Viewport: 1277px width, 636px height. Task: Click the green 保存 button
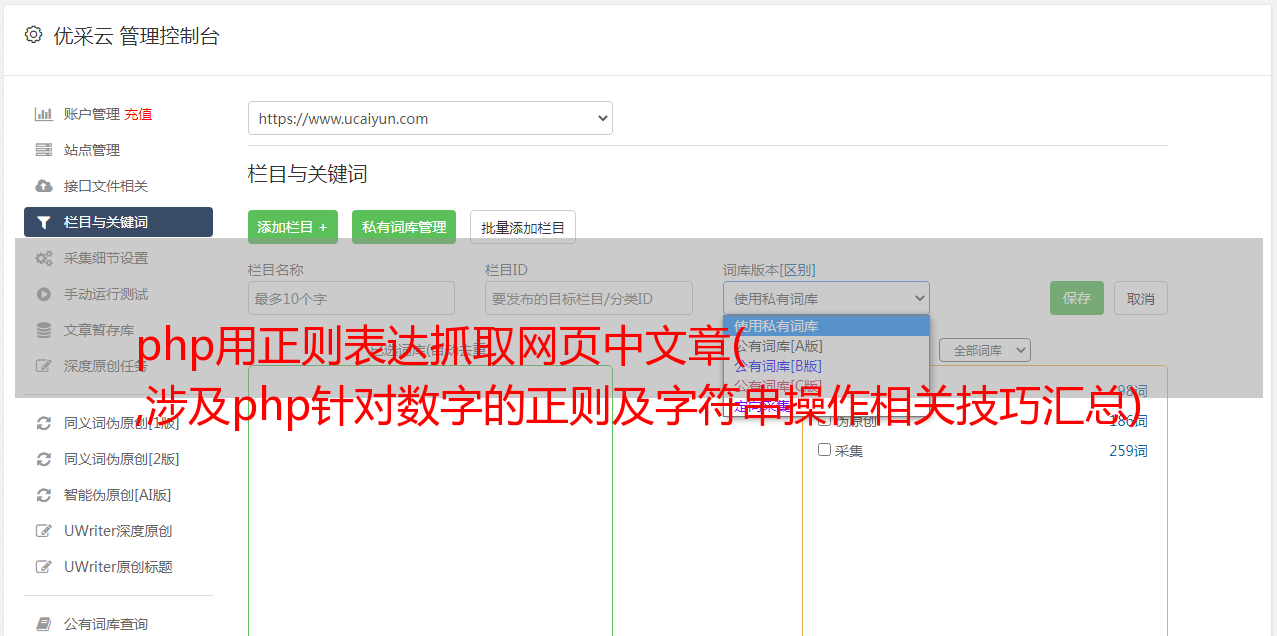coord(1077,298)
